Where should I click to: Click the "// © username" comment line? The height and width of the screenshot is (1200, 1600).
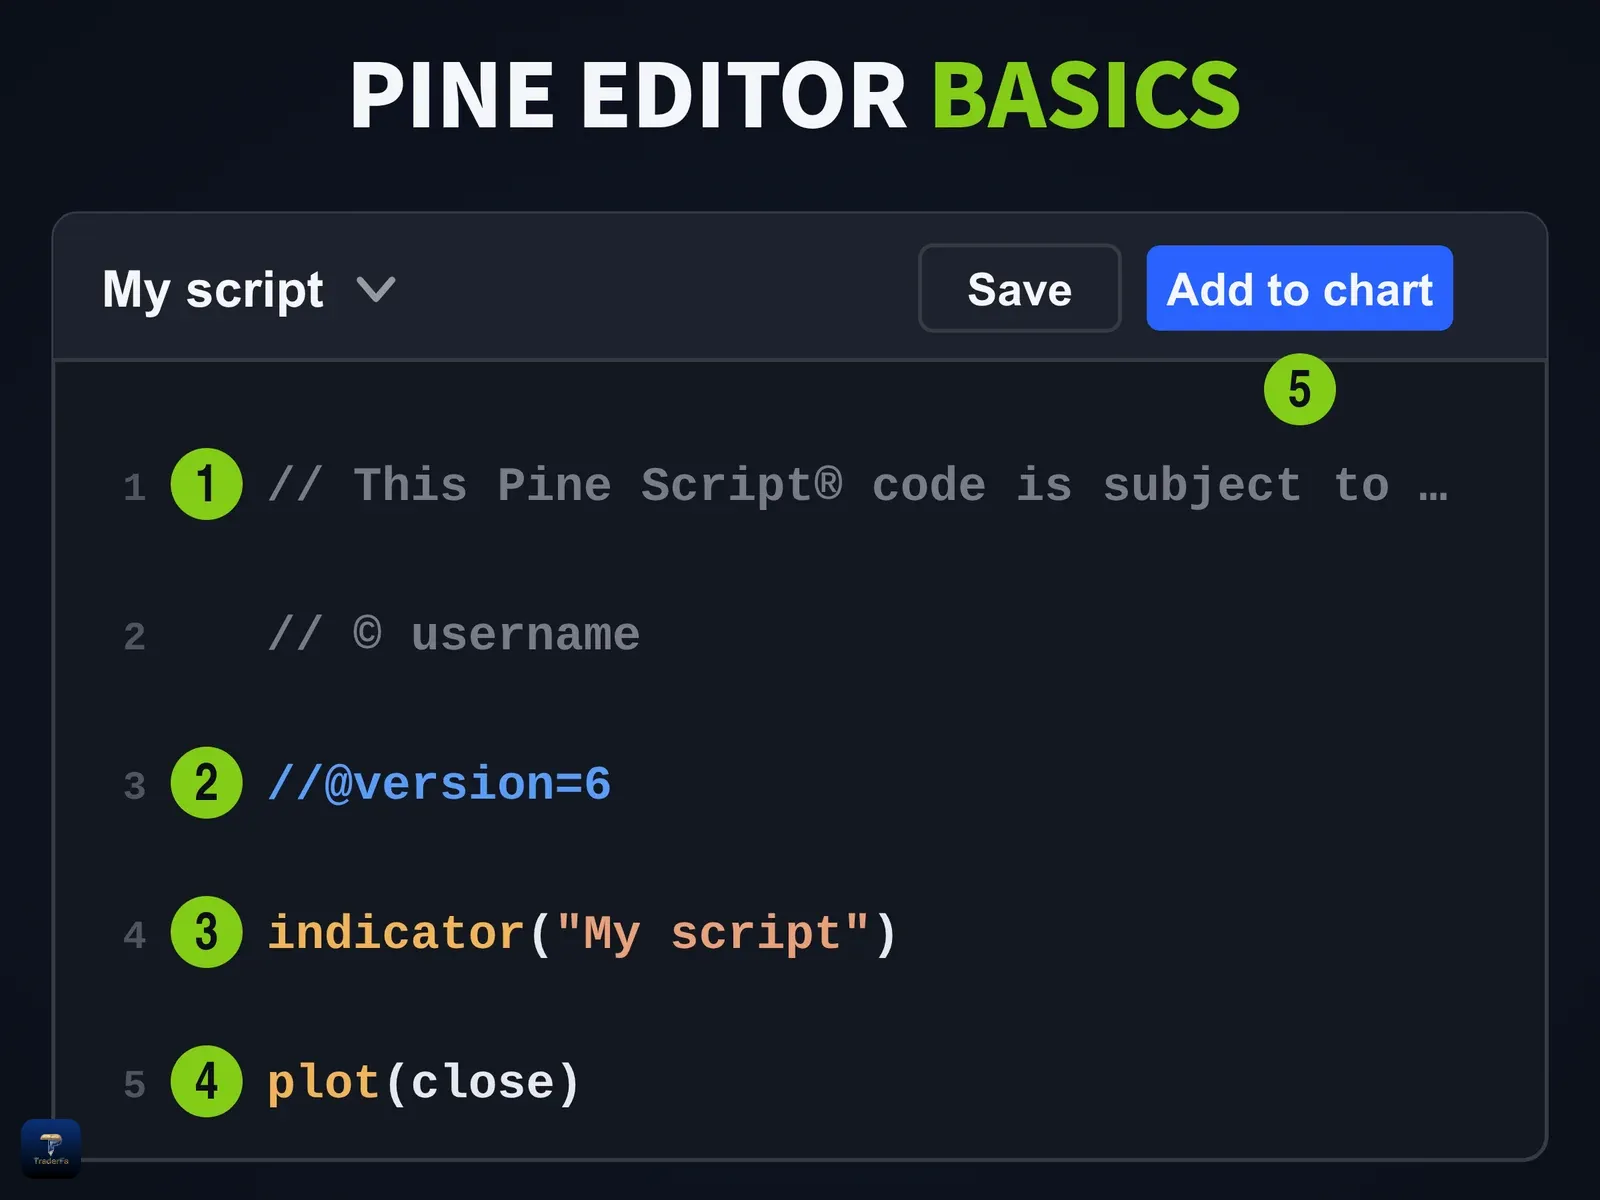454,634
